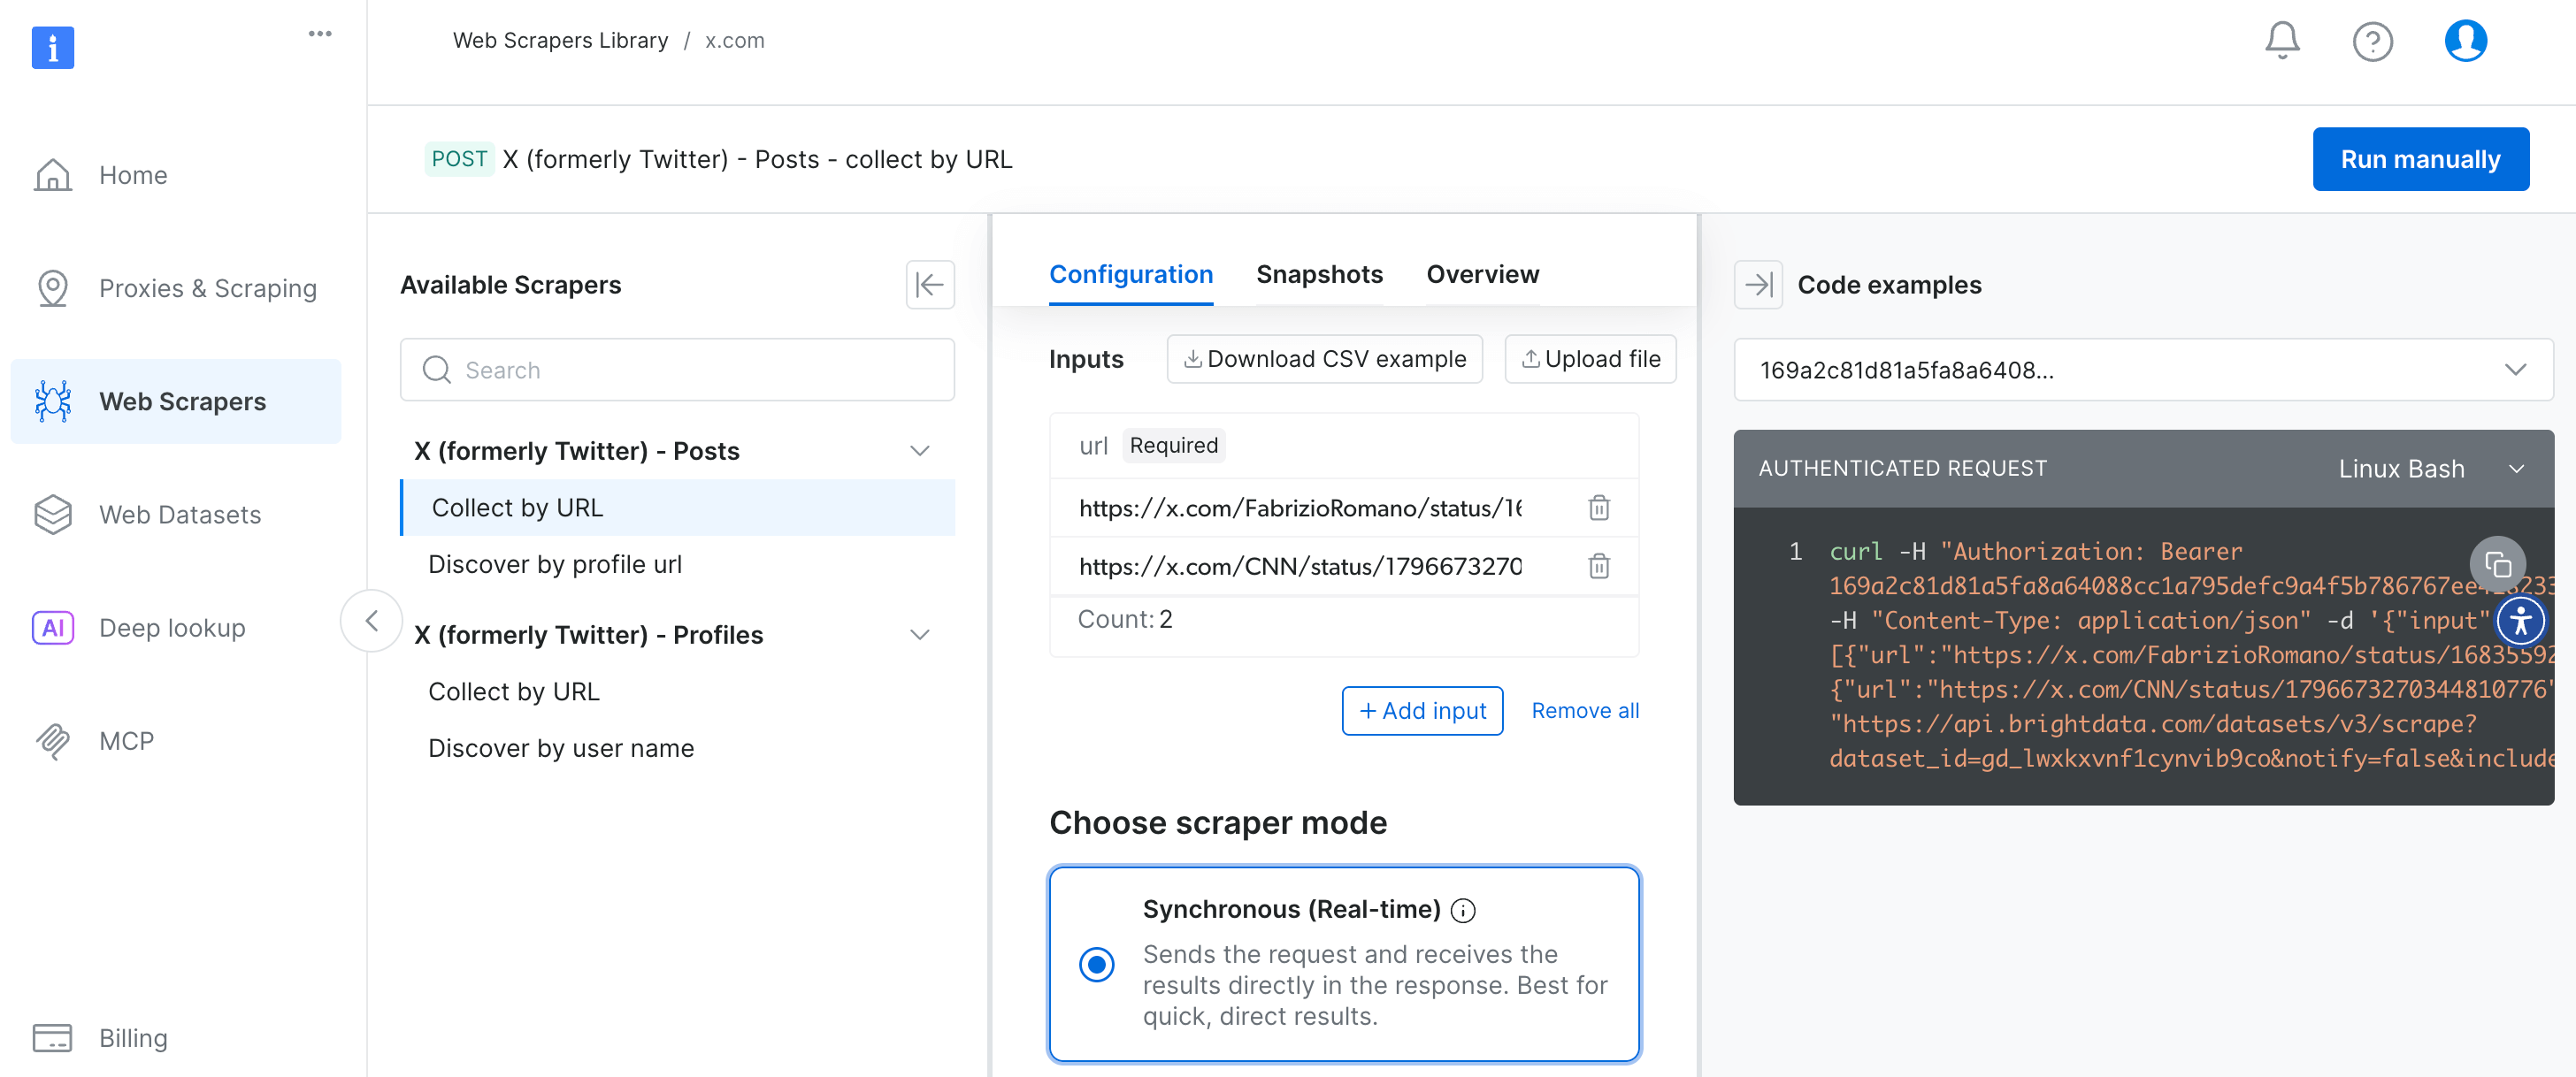Switch to the Overview tab

click(x=1482, y=274)
